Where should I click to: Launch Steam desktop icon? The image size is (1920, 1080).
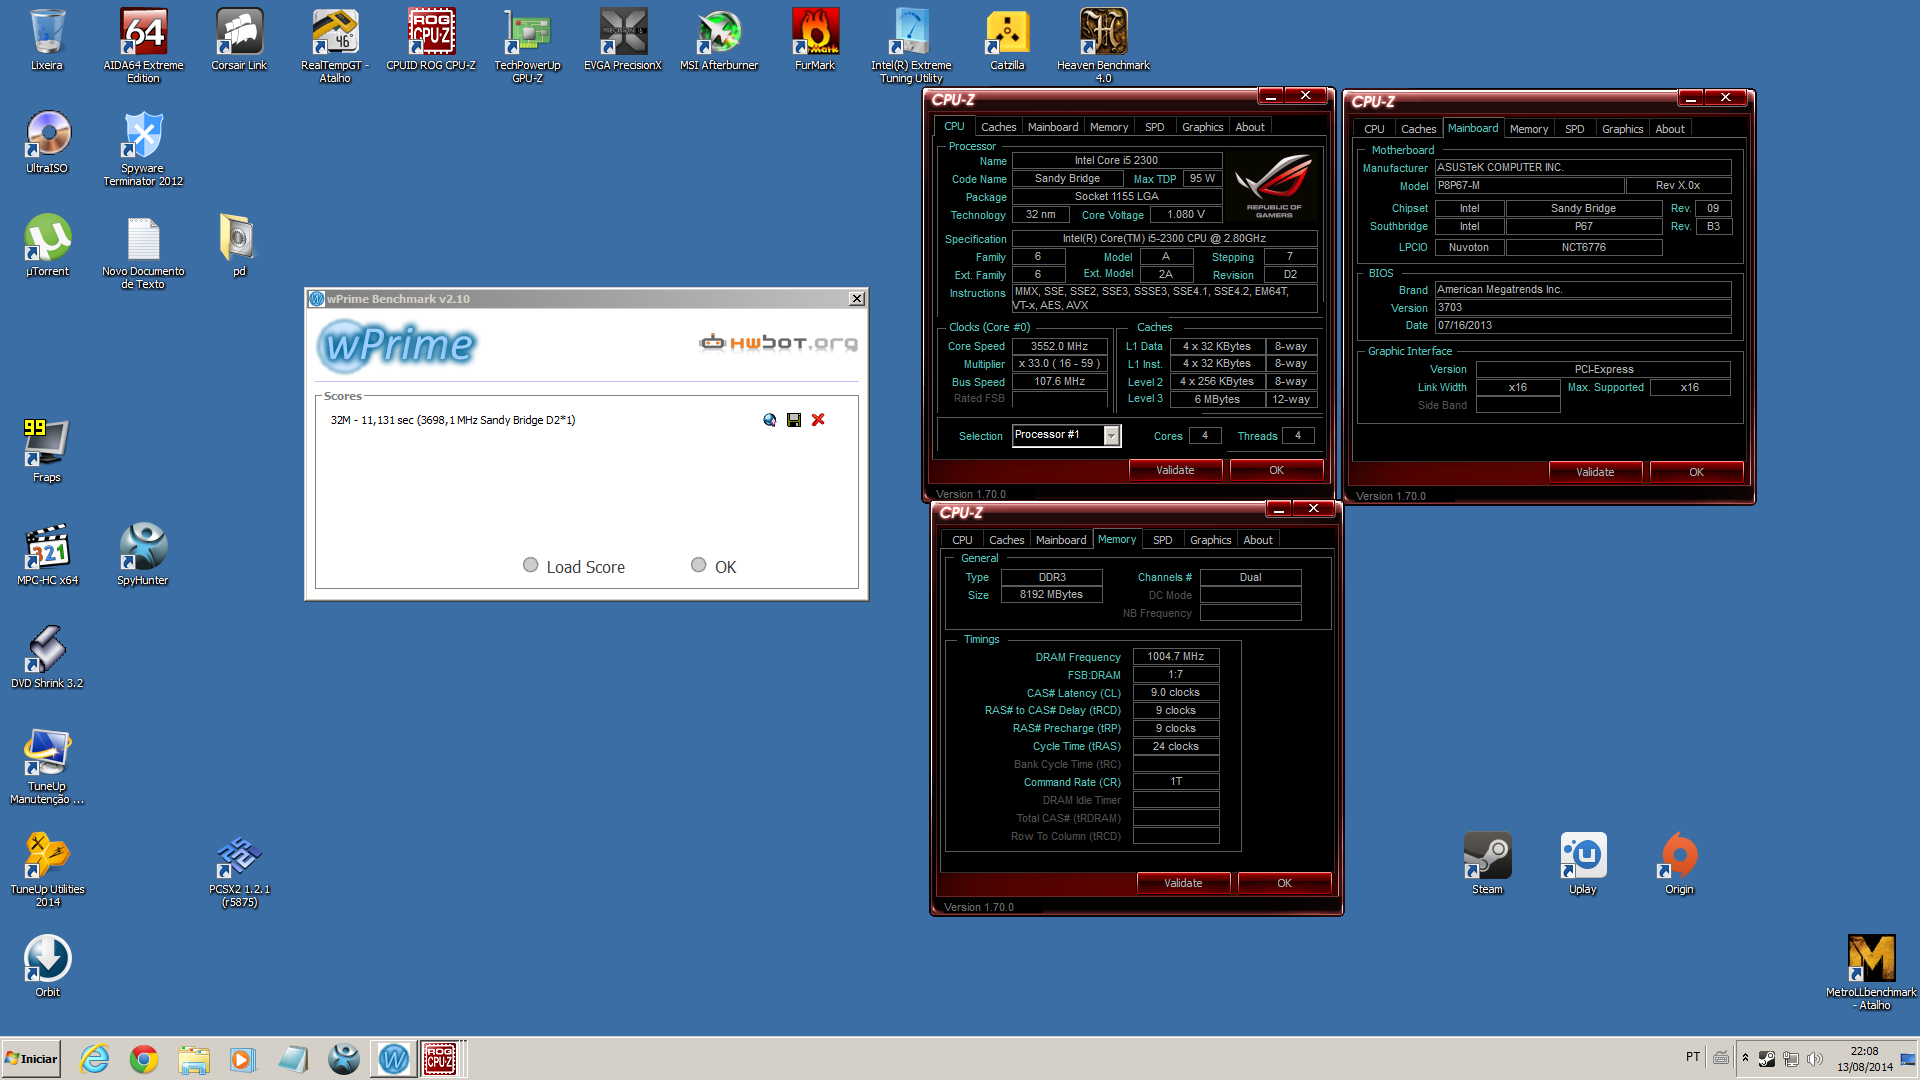[x=1487, y=864]
